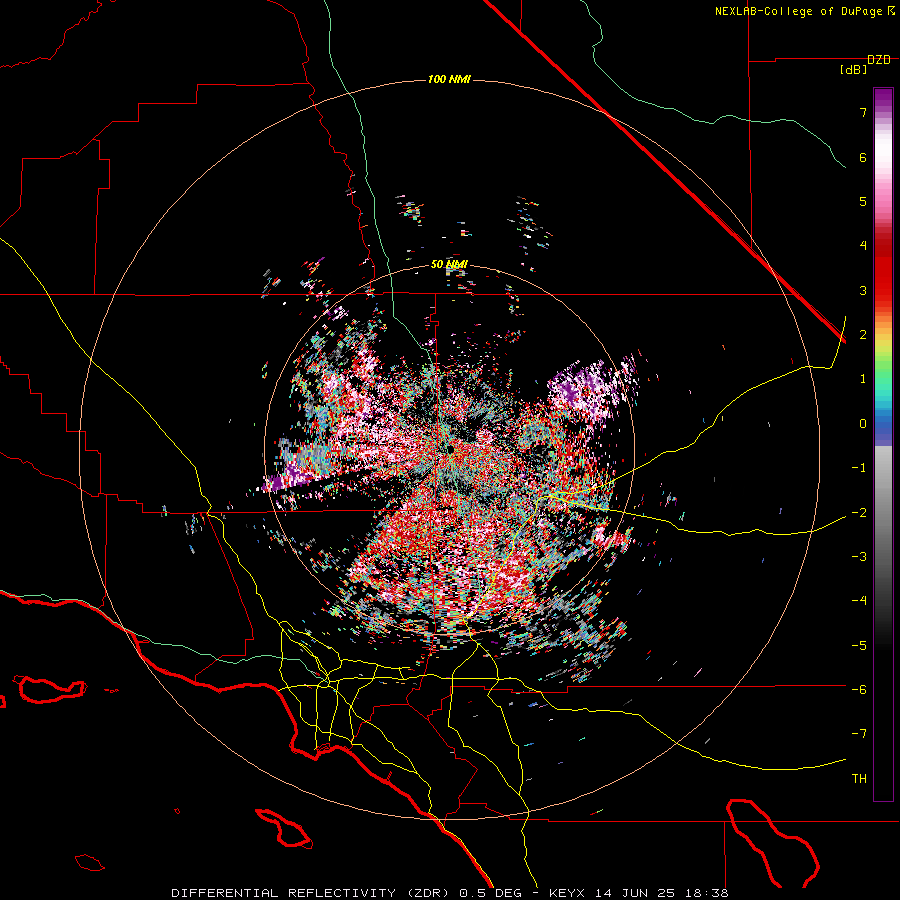Click the [dB] unit label

pos(853,70)
